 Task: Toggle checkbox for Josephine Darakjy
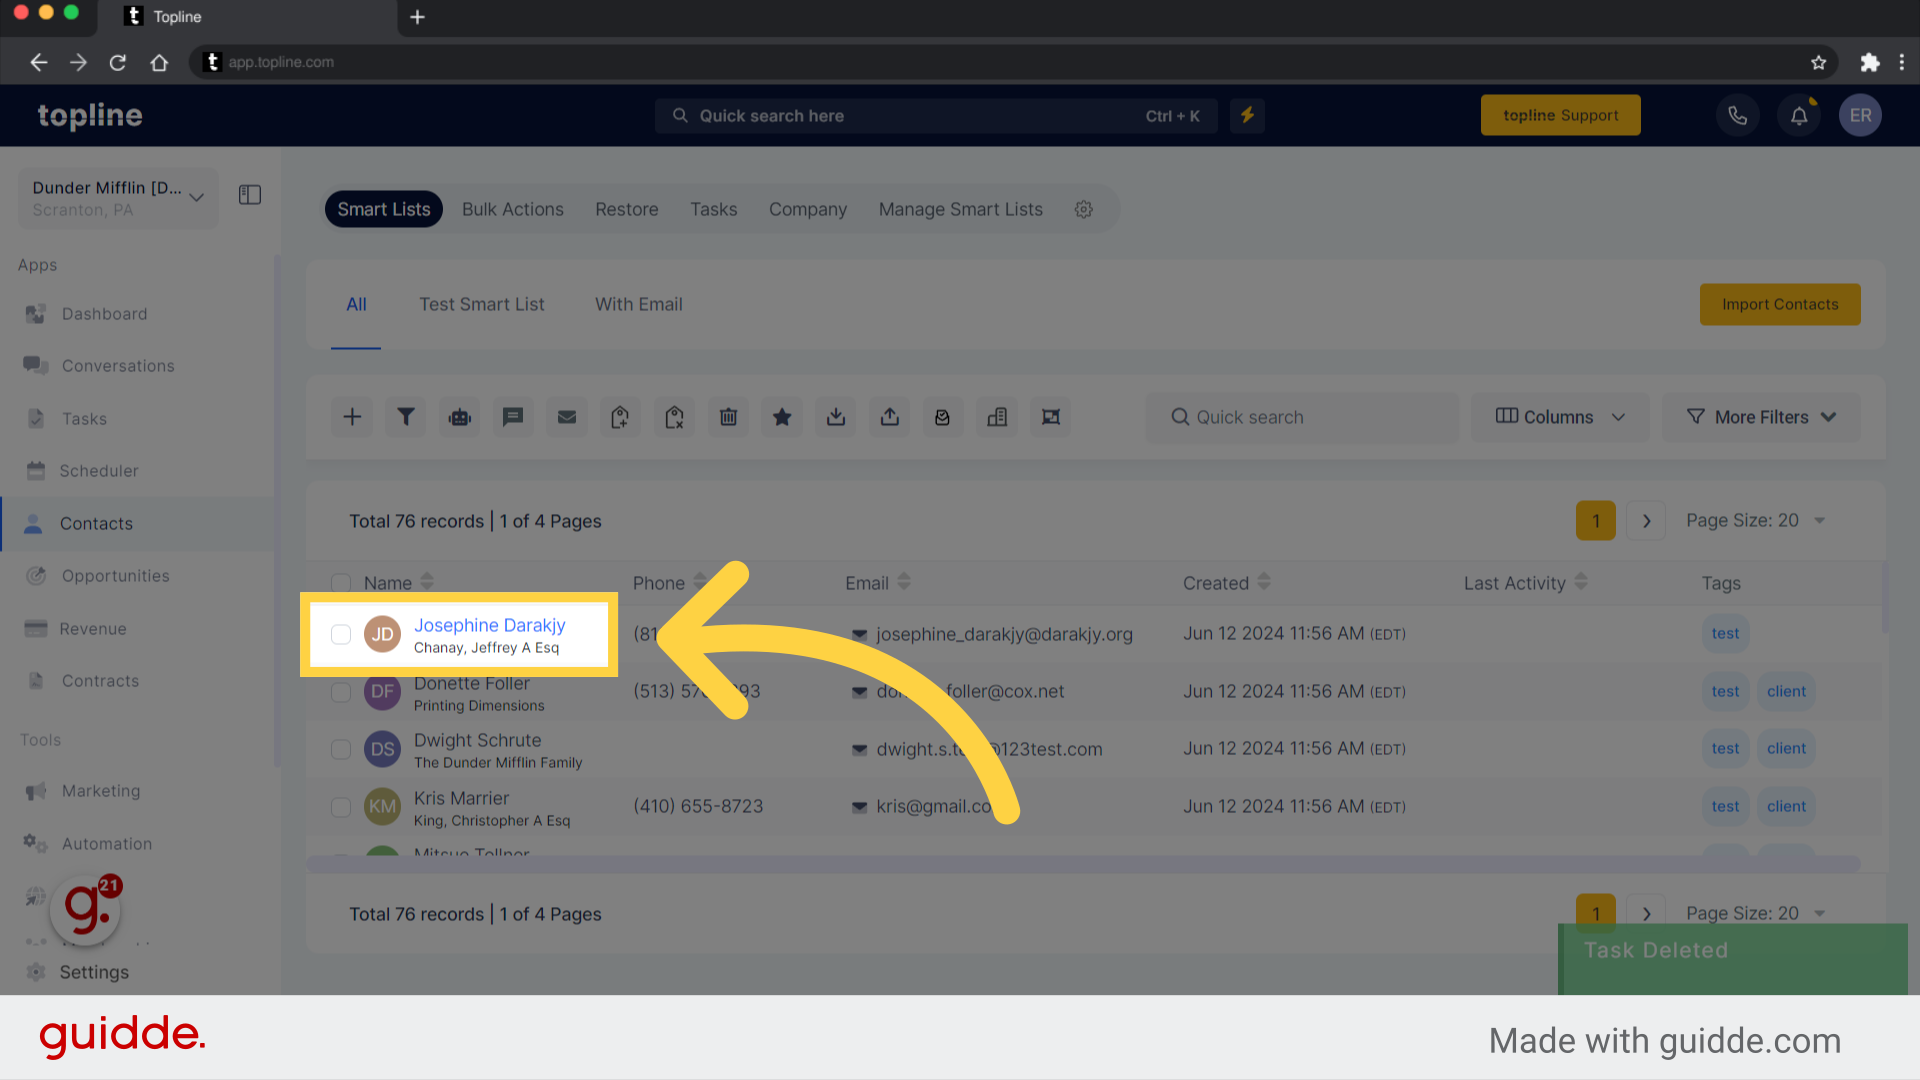coord(340,633)
